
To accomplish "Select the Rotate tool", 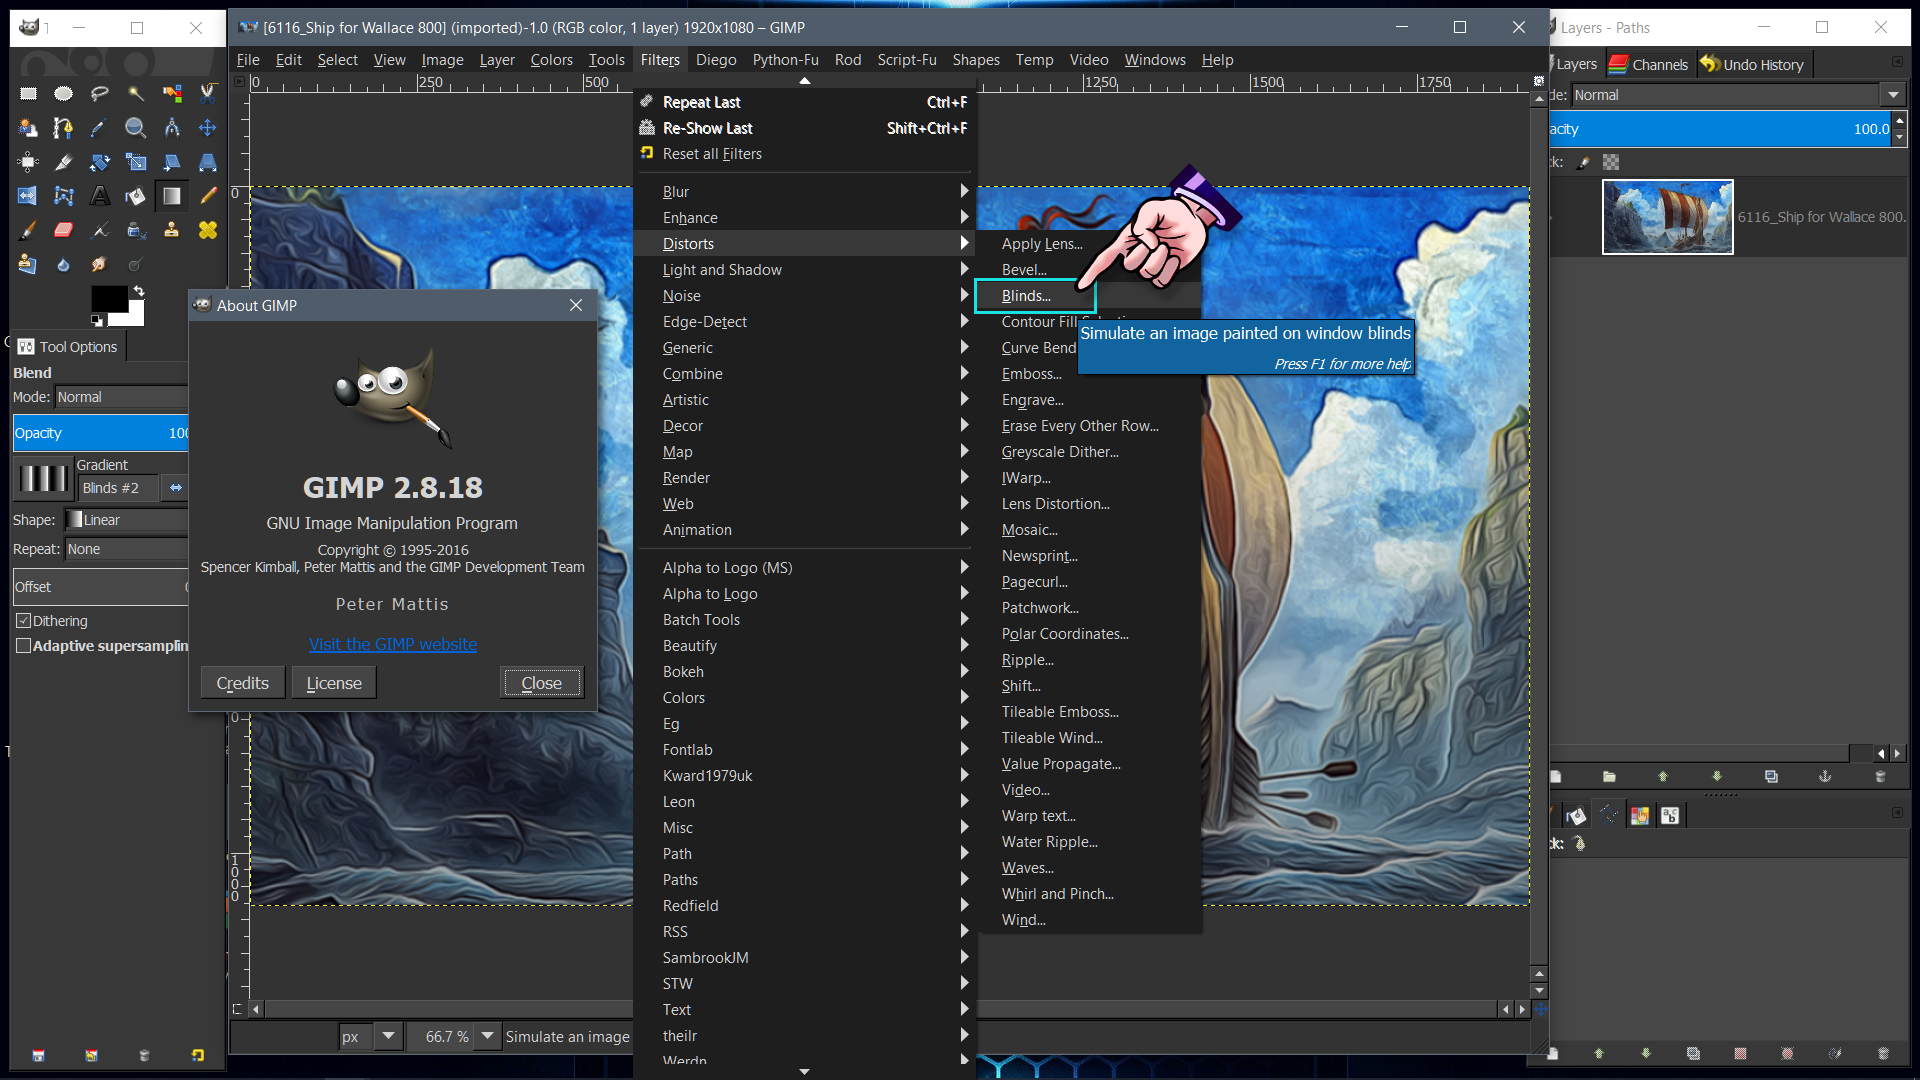I will (99, 161).
